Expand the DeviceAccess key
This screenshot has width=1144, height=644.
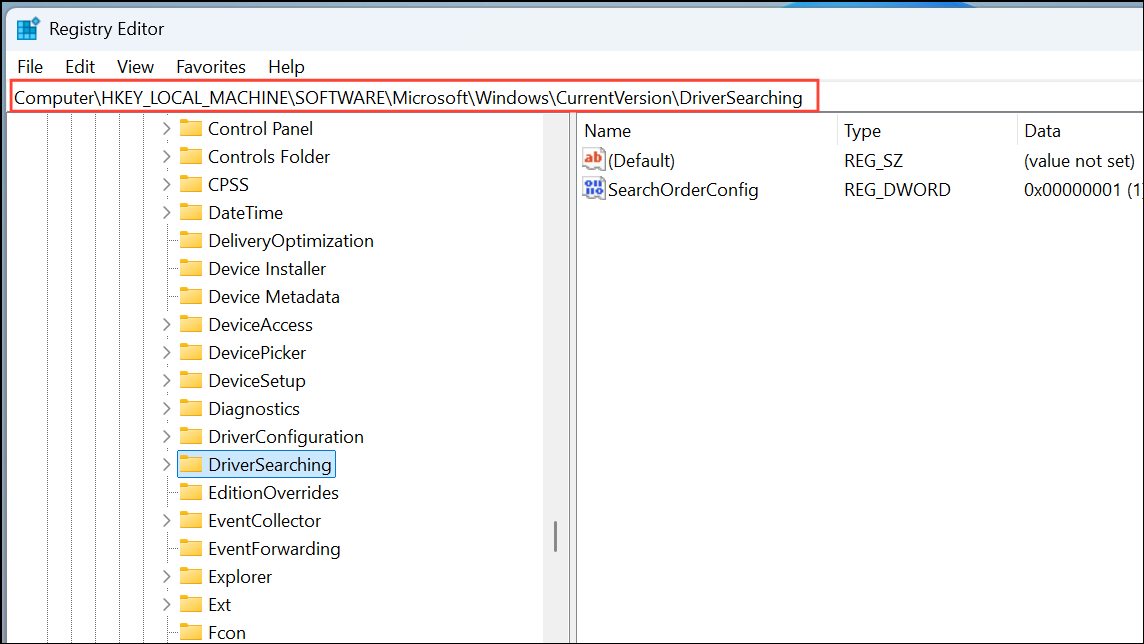(167, 324)
